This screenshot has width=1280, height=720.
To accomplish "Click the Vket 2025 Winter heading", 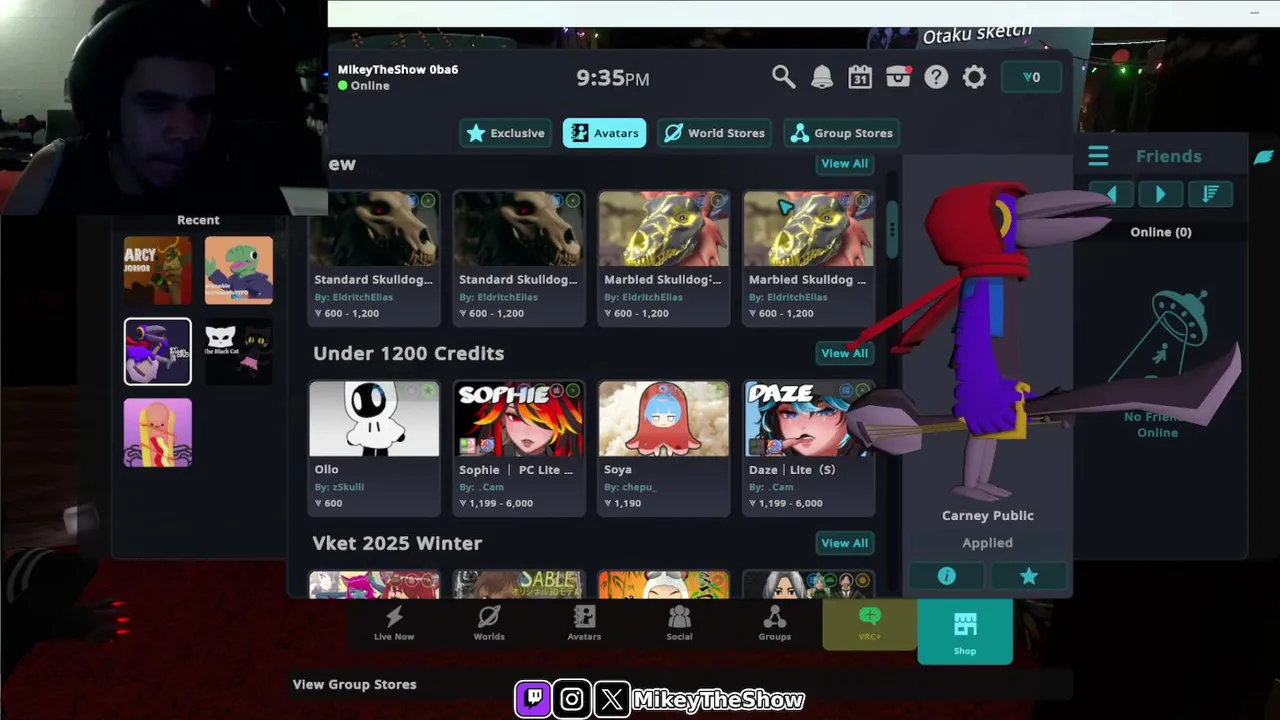I will point(397,543).
